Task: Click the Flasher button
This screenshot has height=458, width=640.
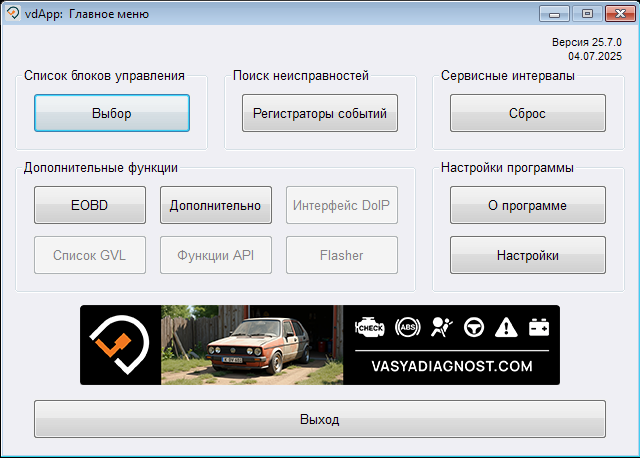Action: click(341, 255)
